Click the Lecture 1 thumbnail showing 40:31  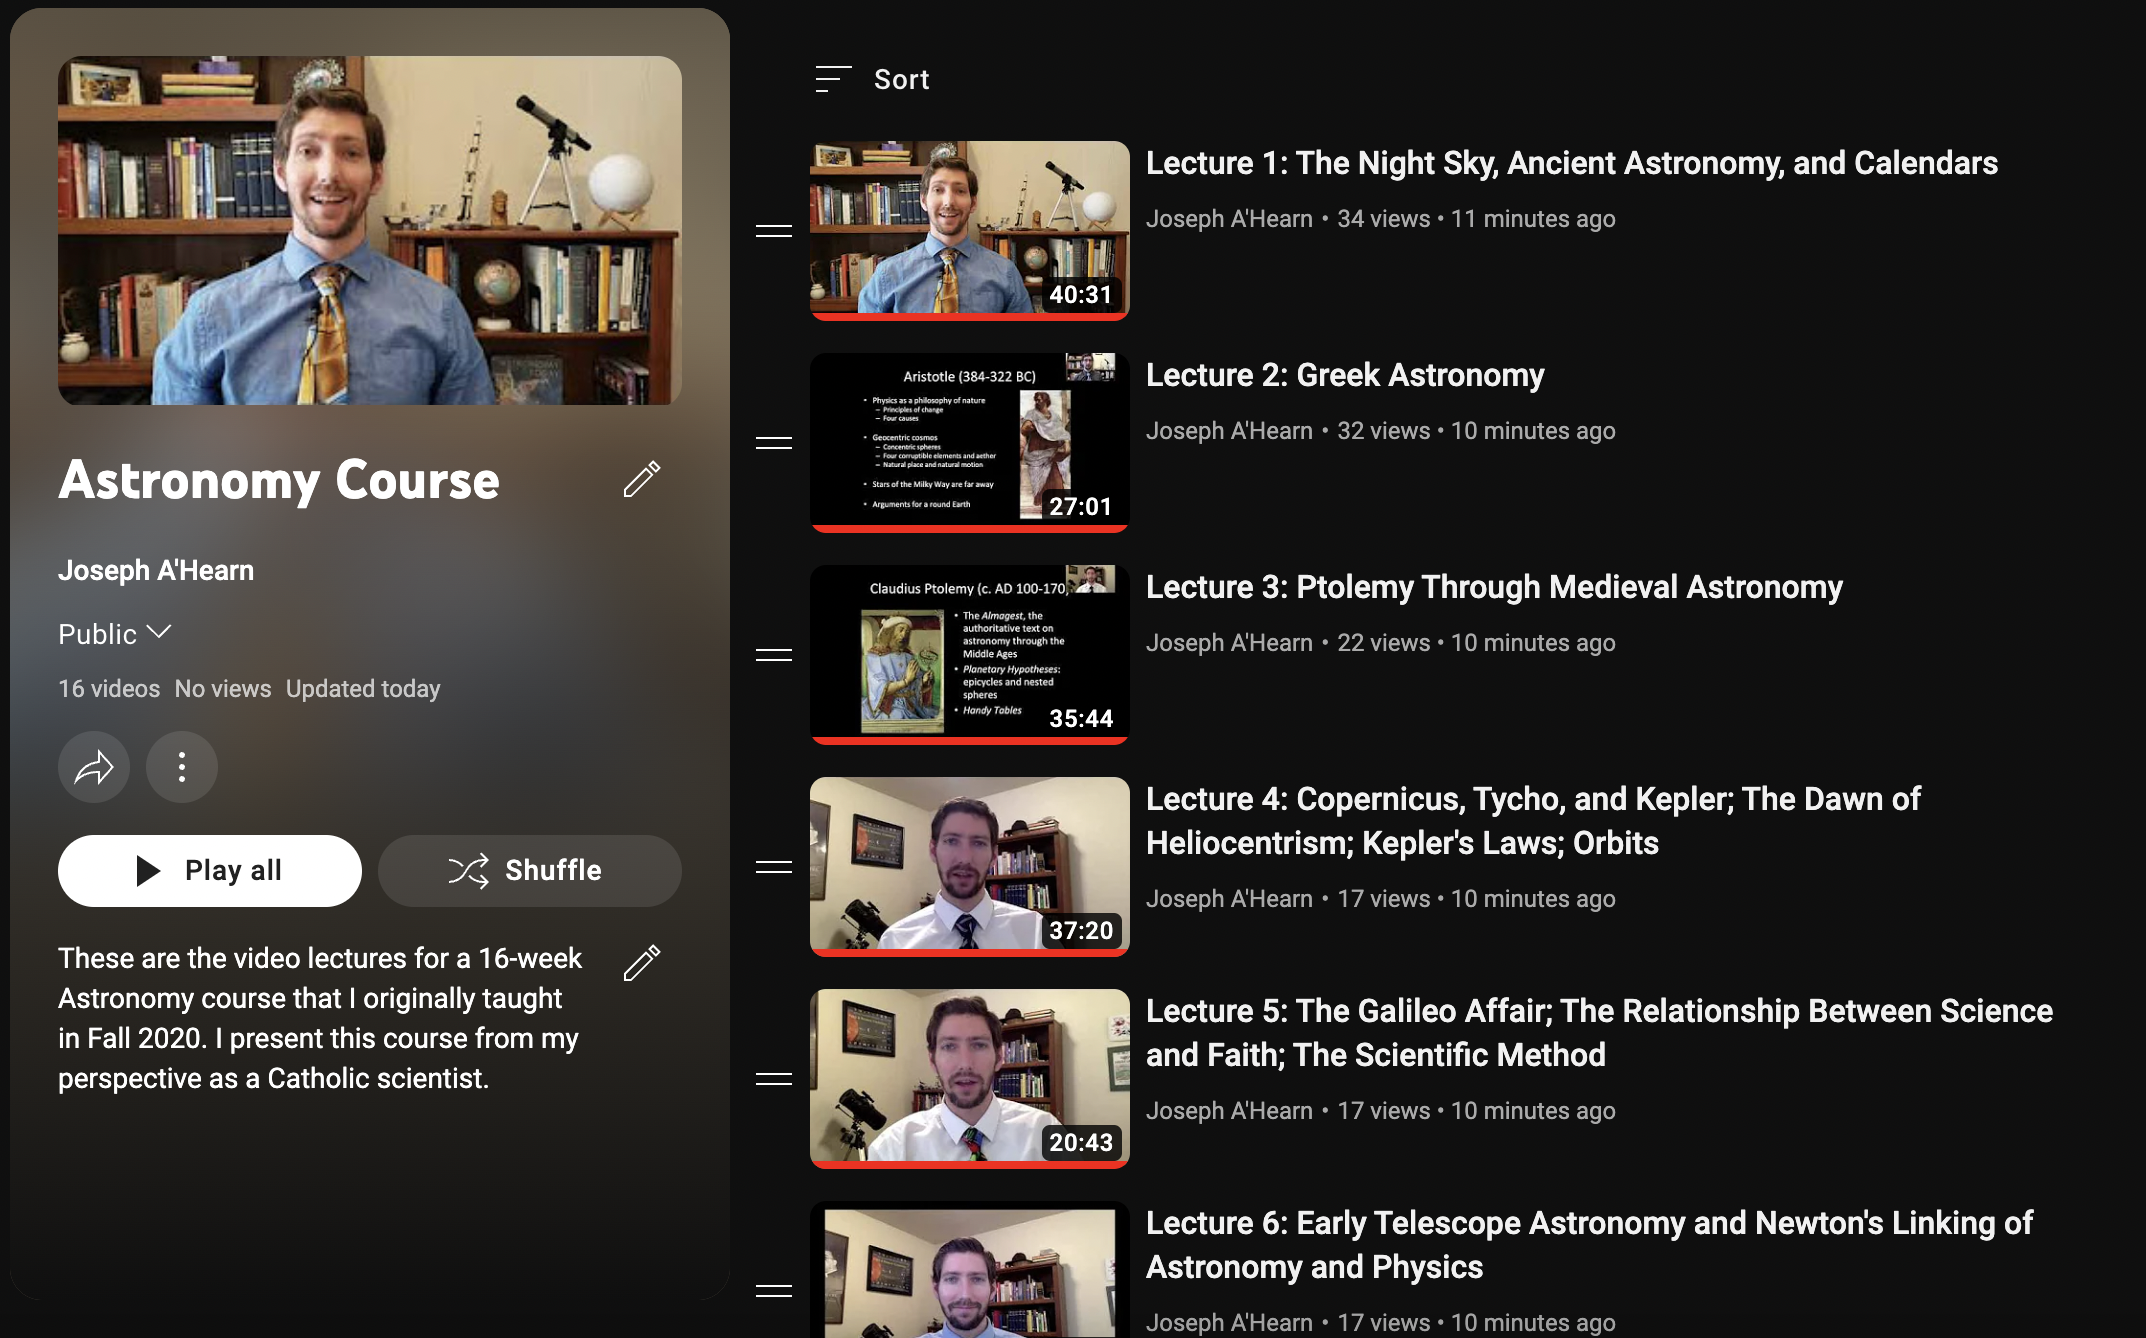pyautogui.click(x=970, y=231)
